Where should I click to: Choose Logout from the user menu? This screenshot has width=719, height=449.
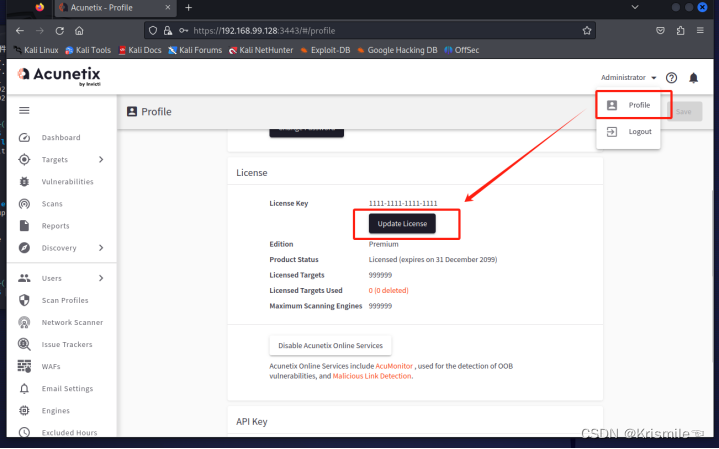pos(628,132)
